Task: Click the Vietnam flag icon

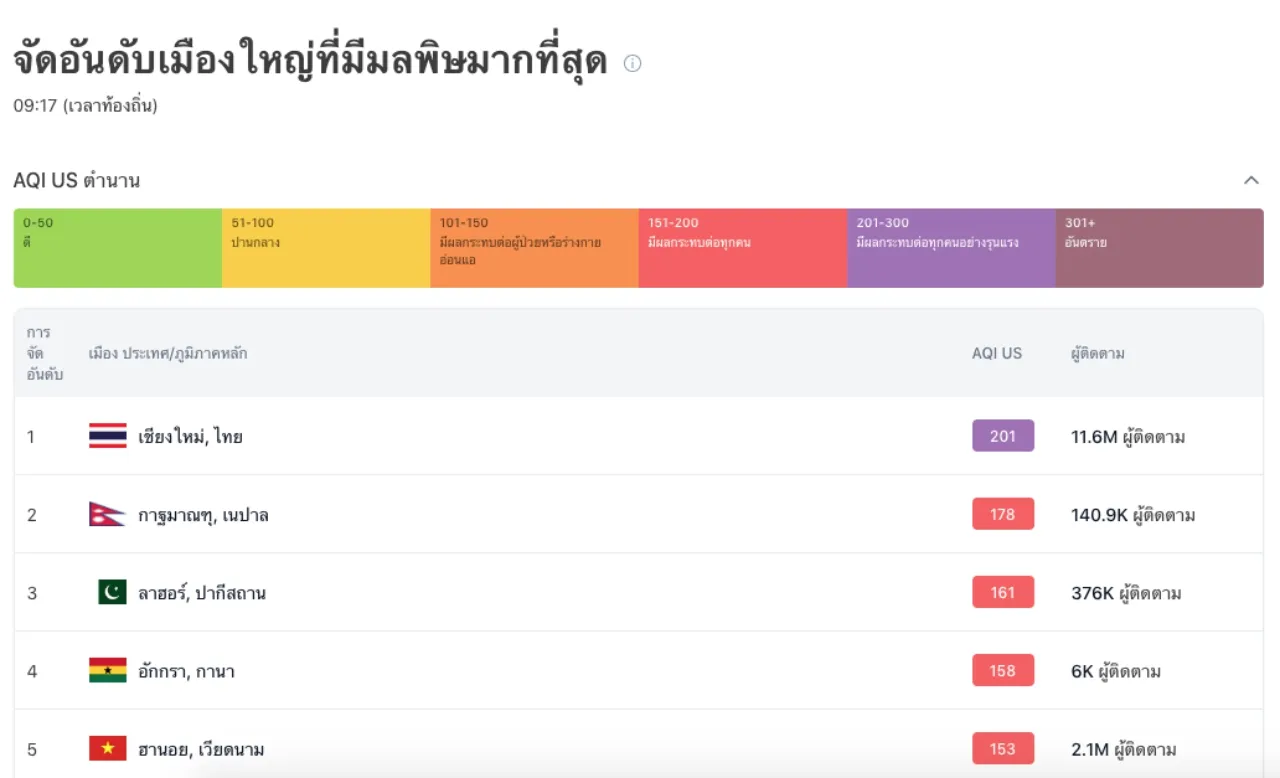Action: [x=108, y=748]
